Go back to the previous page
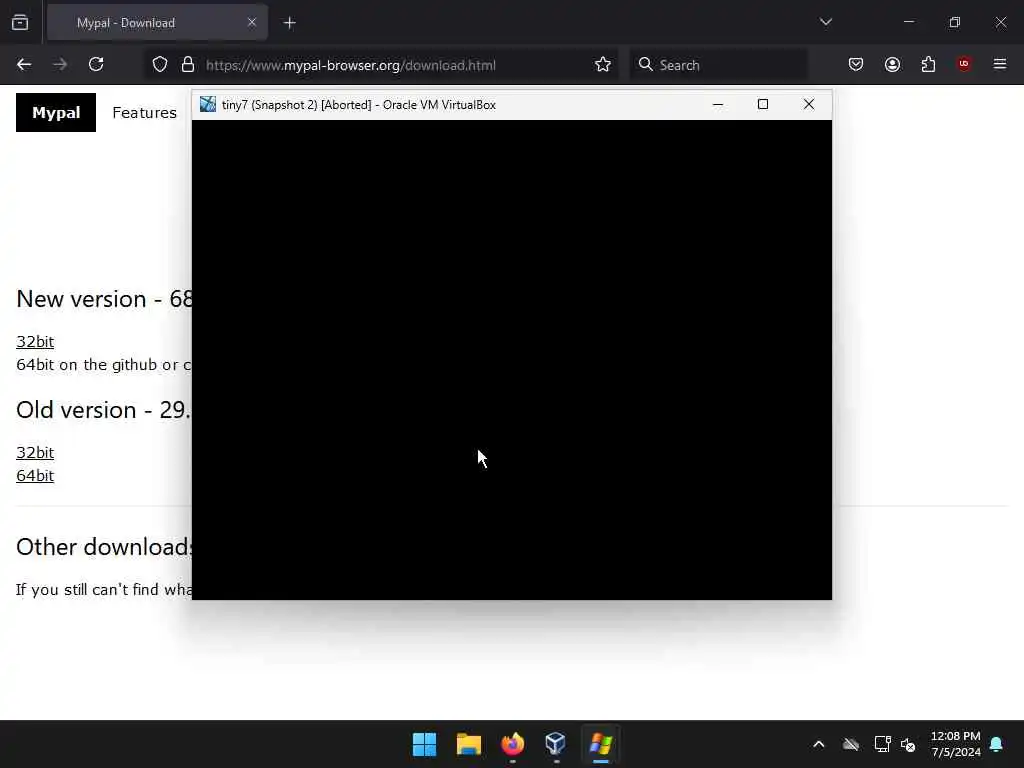This screenshot has height=768, width=1024. pos(24,65)
